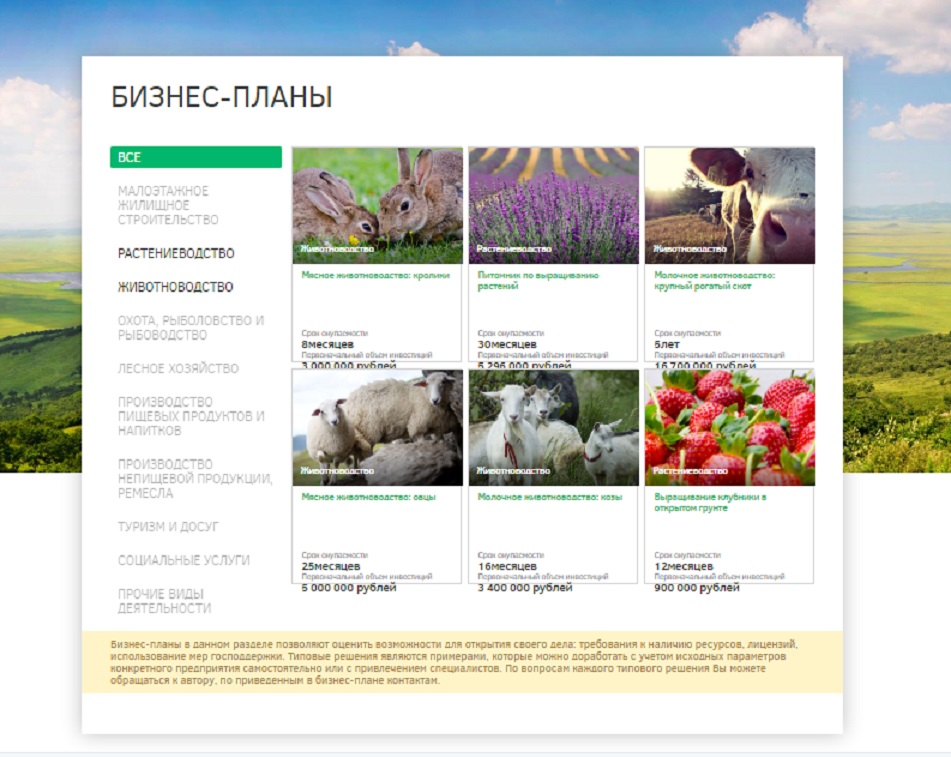
Task: Open the lavender field image card
Action: [x=553, y=205]
